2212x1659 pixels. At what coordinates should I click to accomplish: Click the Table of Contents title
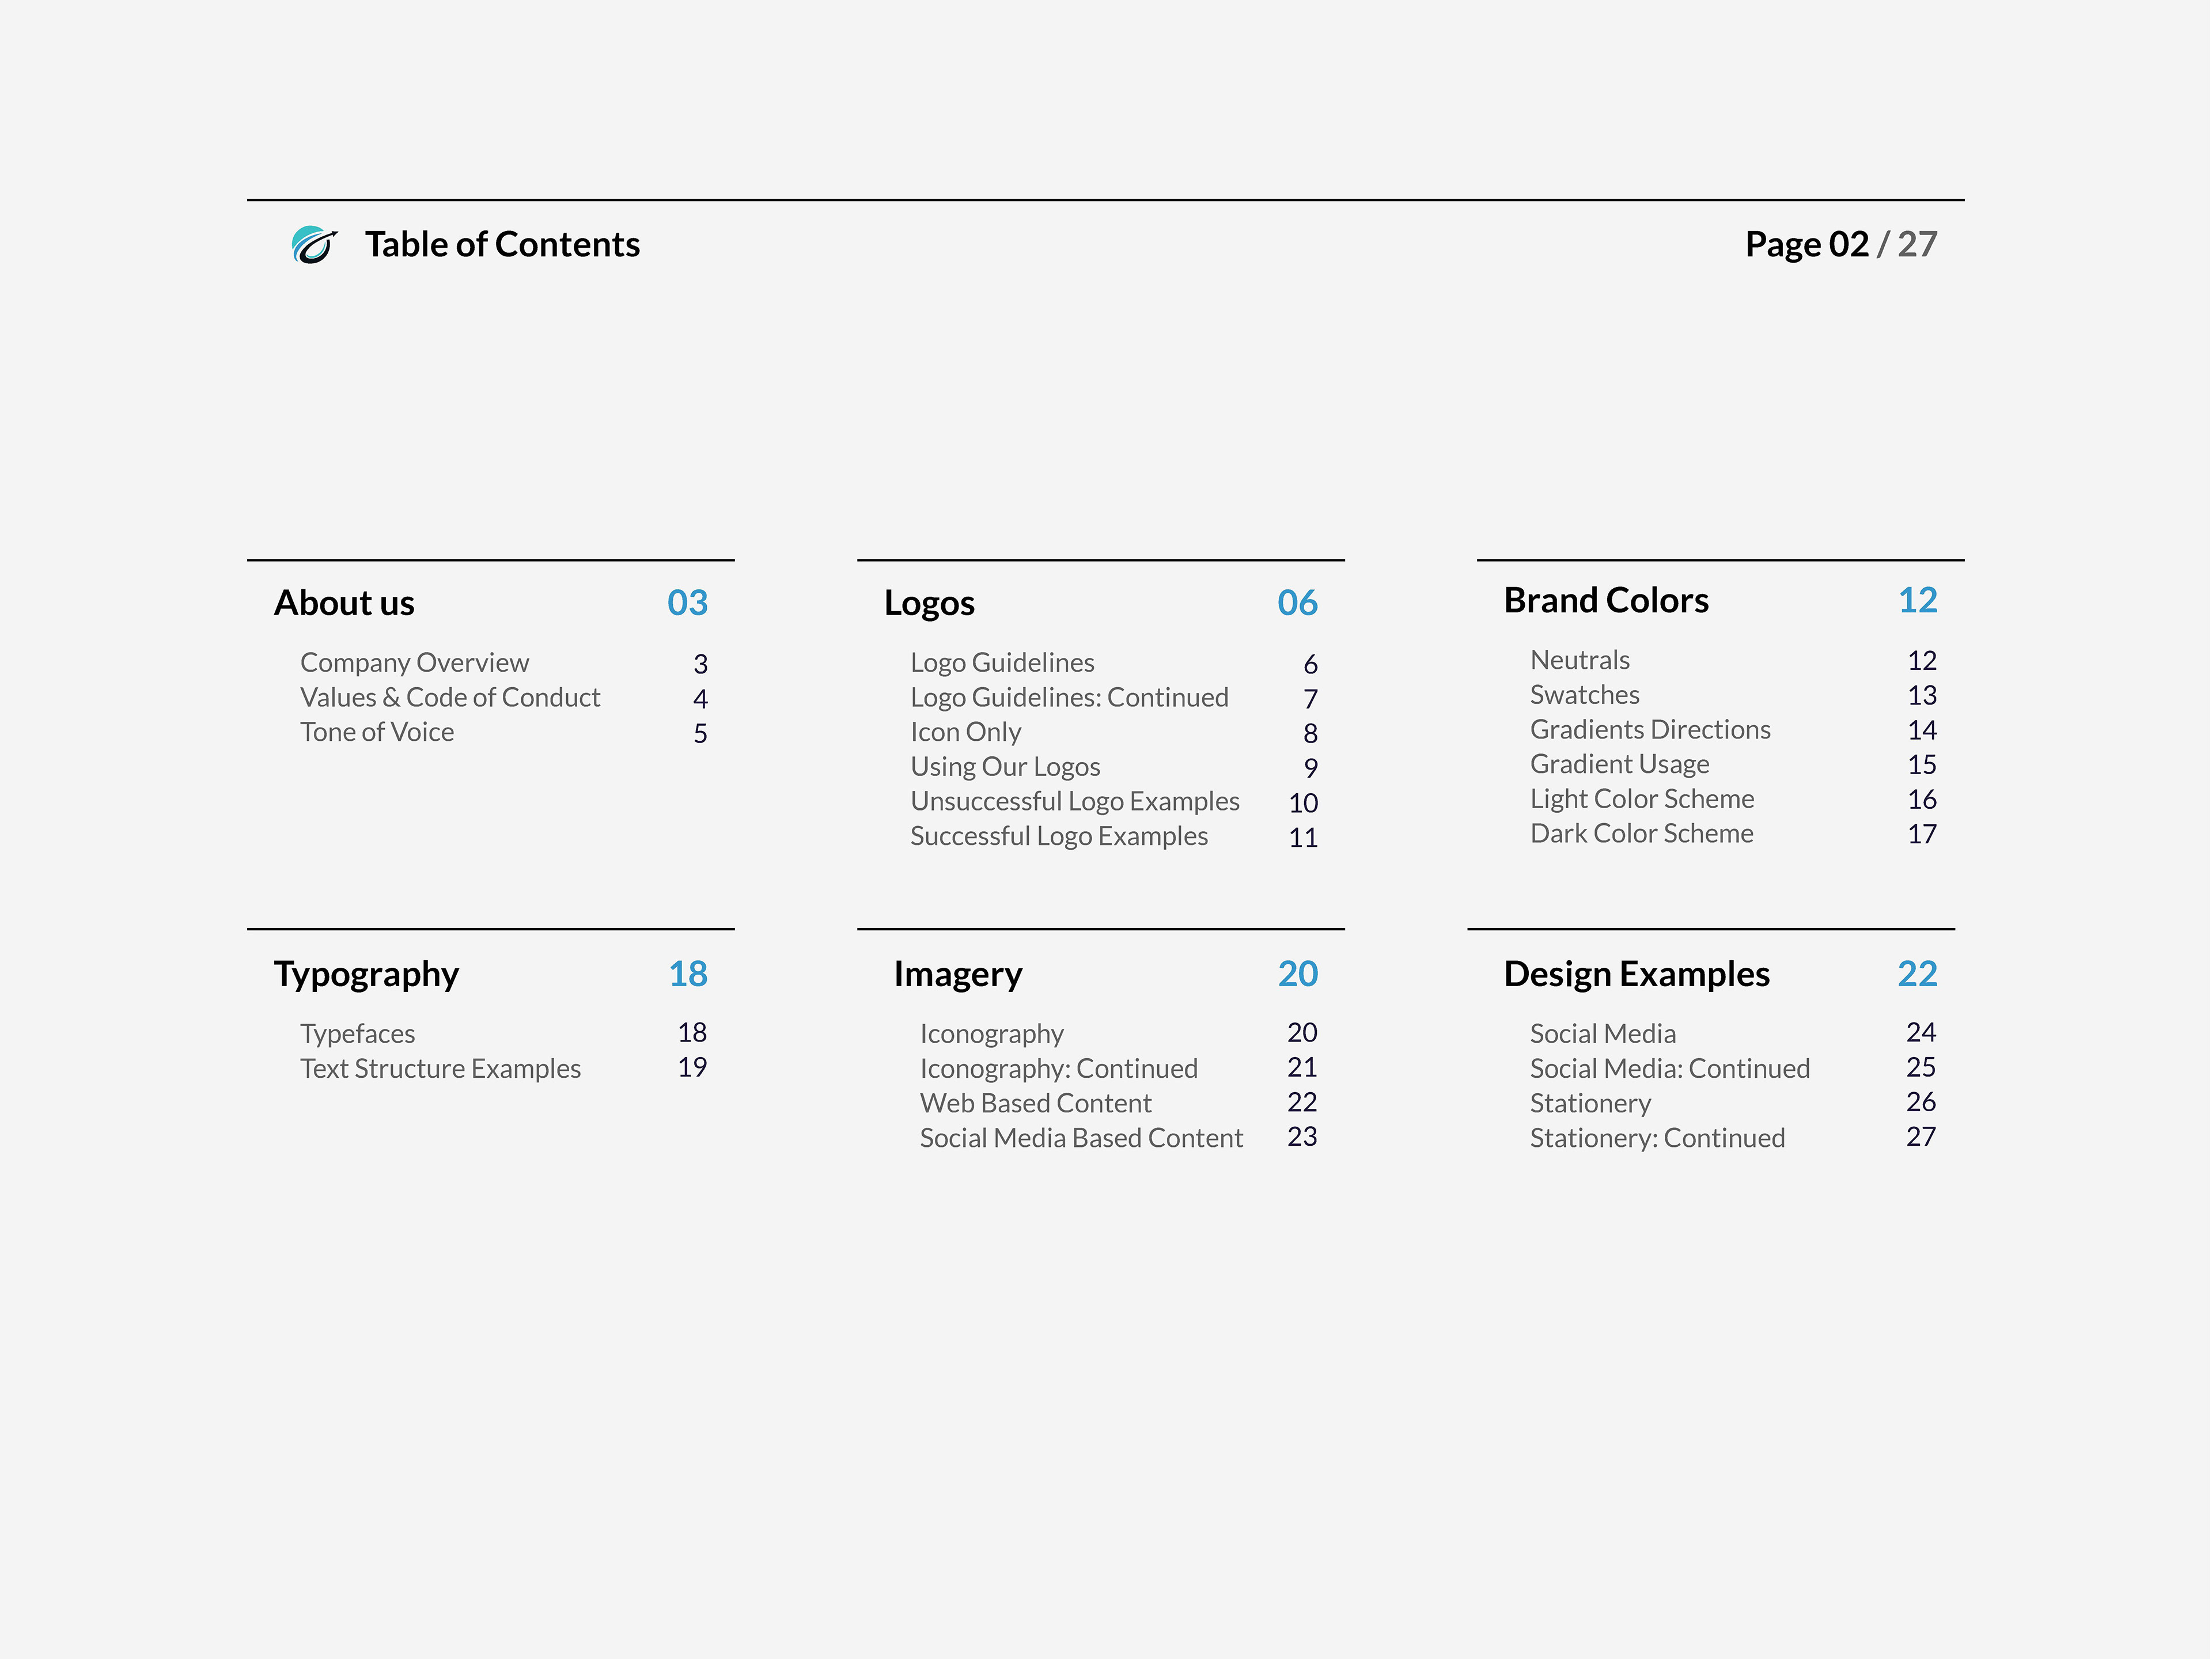click(x=502, y=245)
